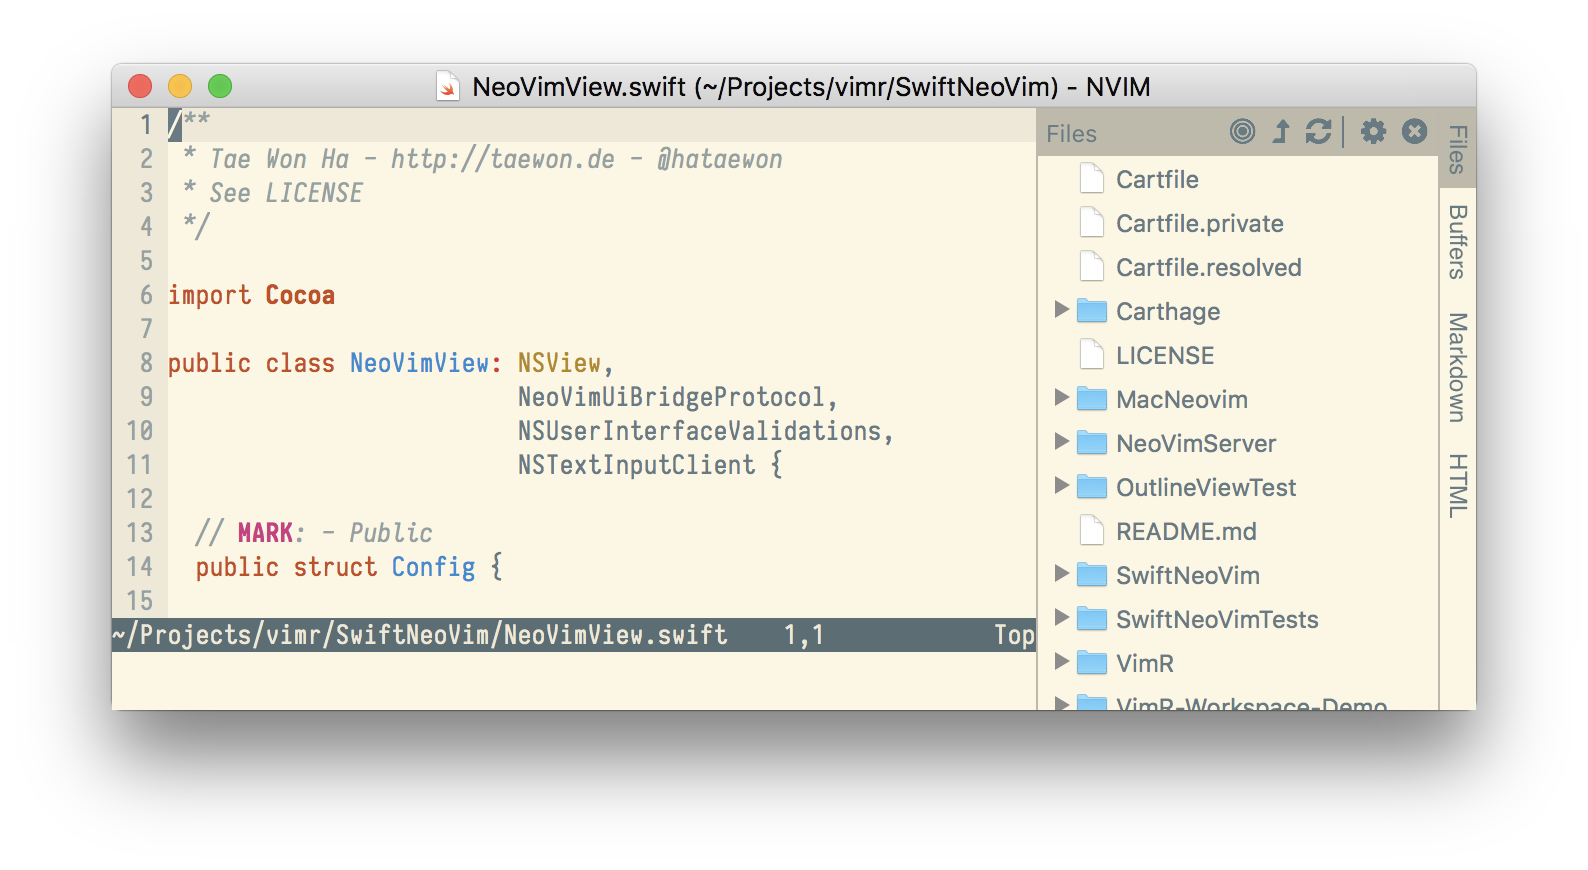This screenshot has width=1588, height=870.
Task: Expand the SwiftNeoVimTests folder
Action: pos(1062,618)
